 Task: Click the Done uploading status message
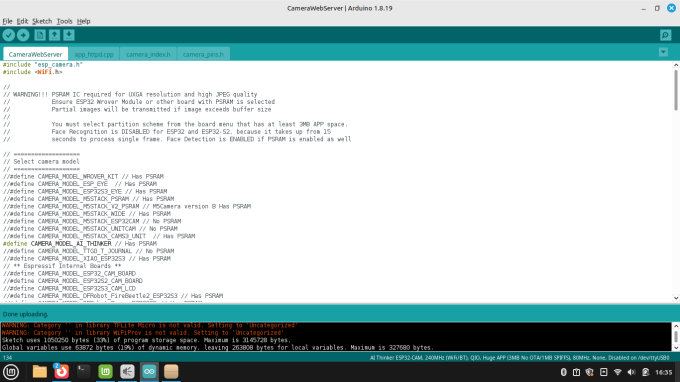pos(25,314)
